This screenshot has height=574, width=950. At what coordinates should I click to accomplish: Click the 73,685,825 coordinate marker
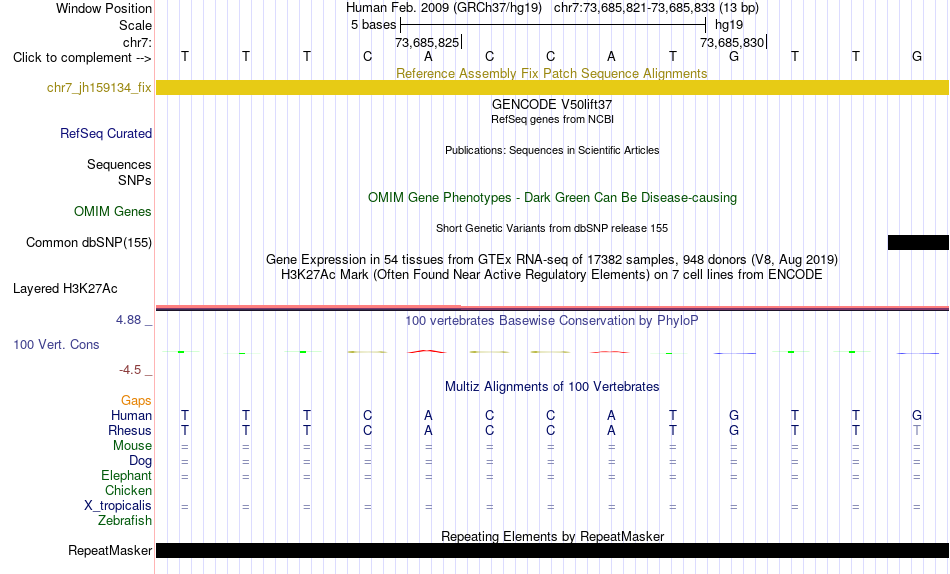[x=427, y=42]
